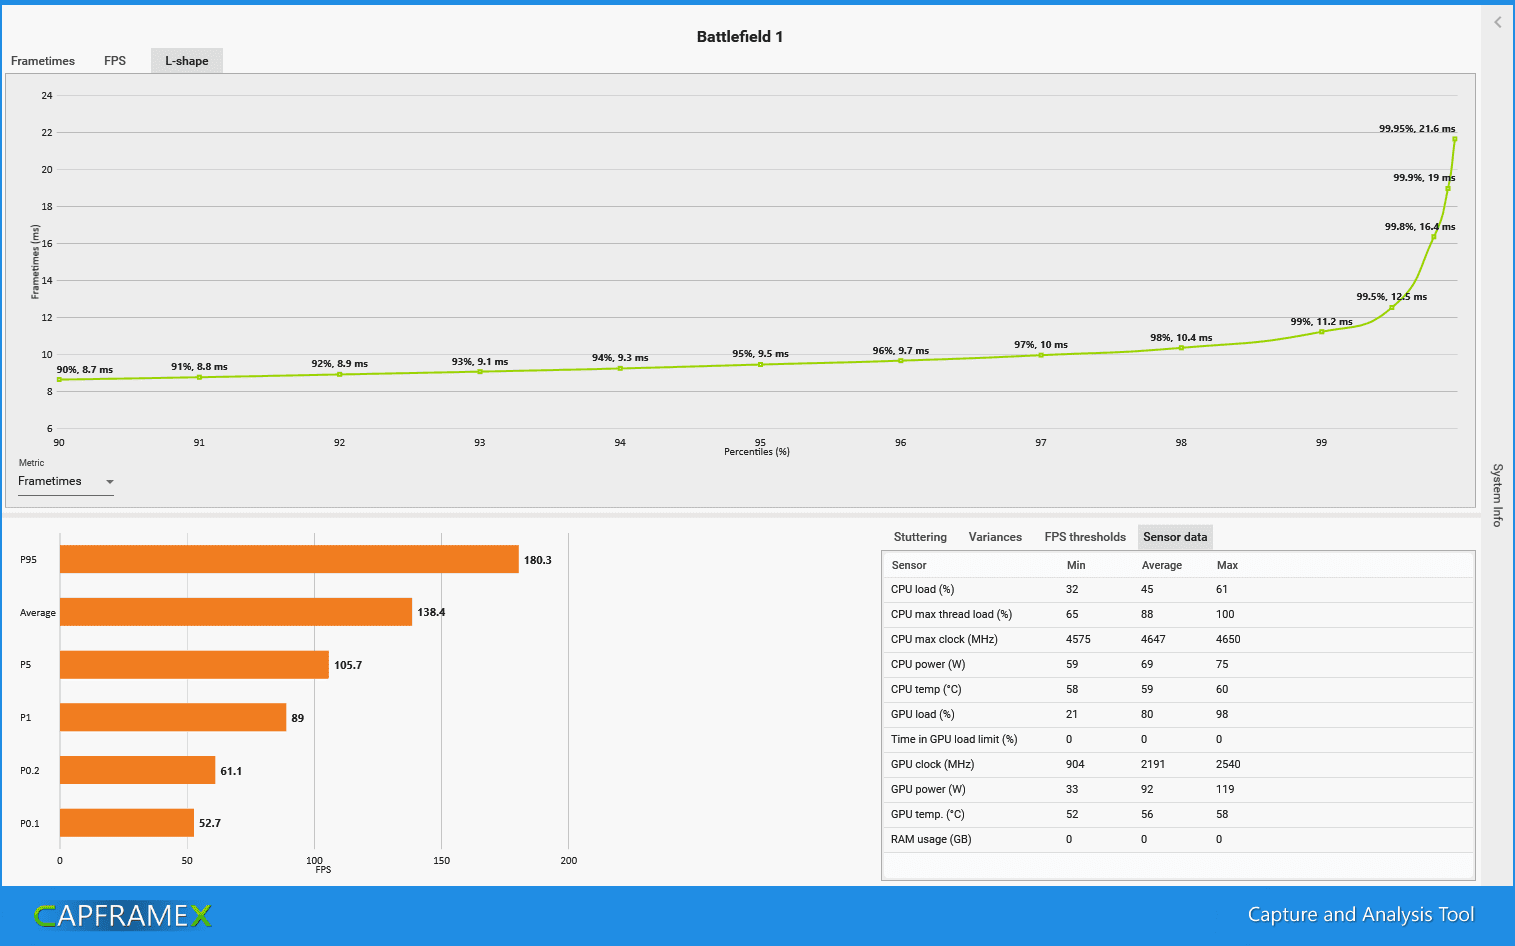Switch to the FPS tab
1515x946 pixels.
pos(115,61)
